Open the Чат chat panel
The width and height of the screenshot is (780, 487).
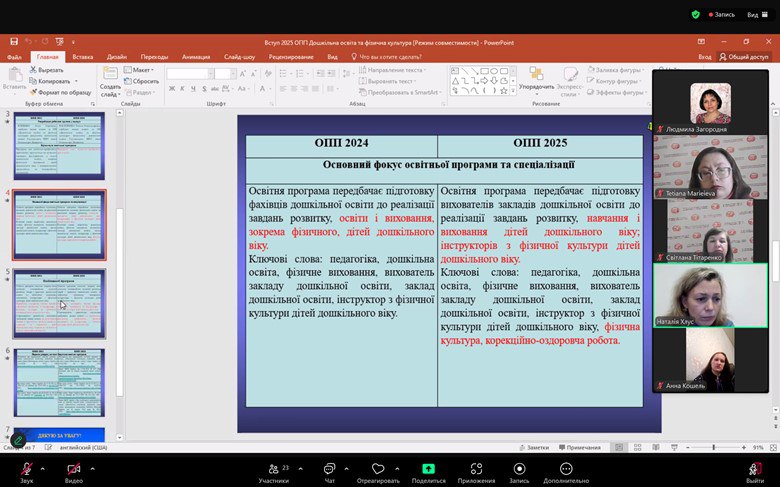pyautogui.click(x=329, y=468)
